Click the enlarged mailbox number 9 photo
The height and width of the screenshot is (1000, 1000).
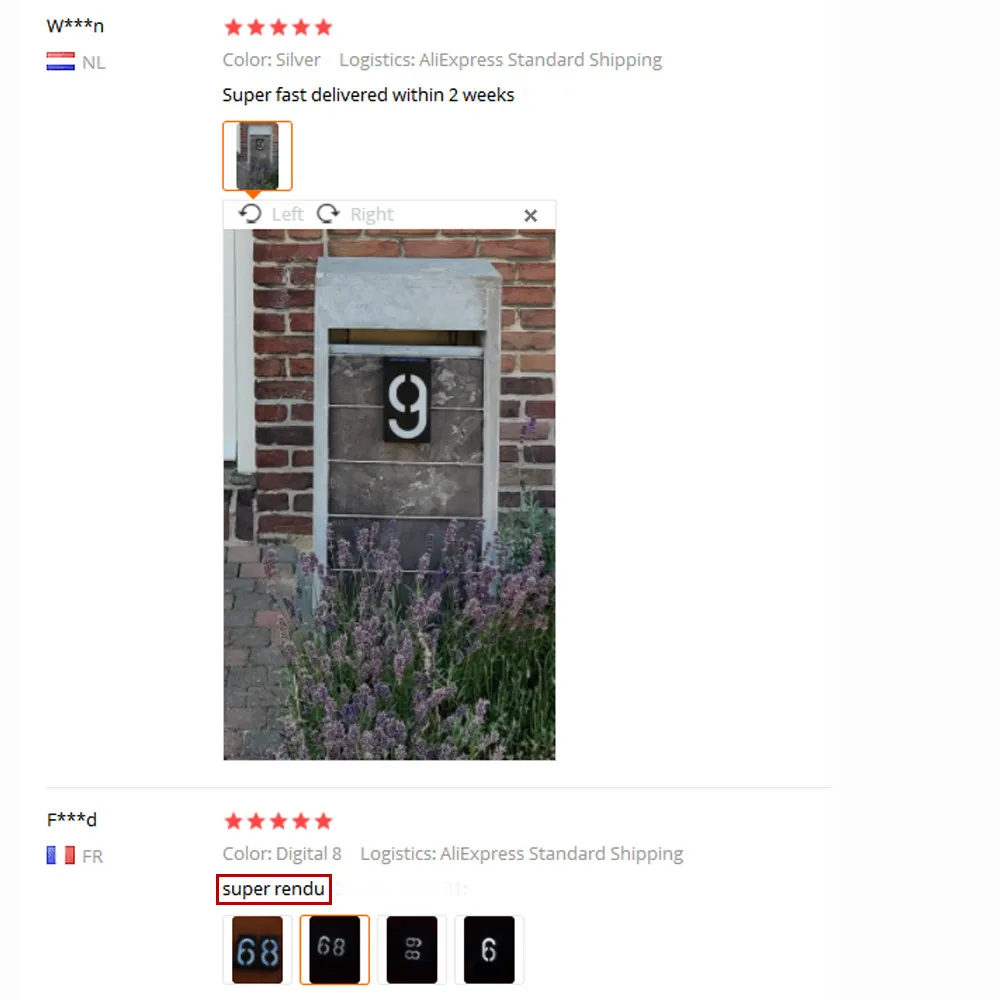389,495
